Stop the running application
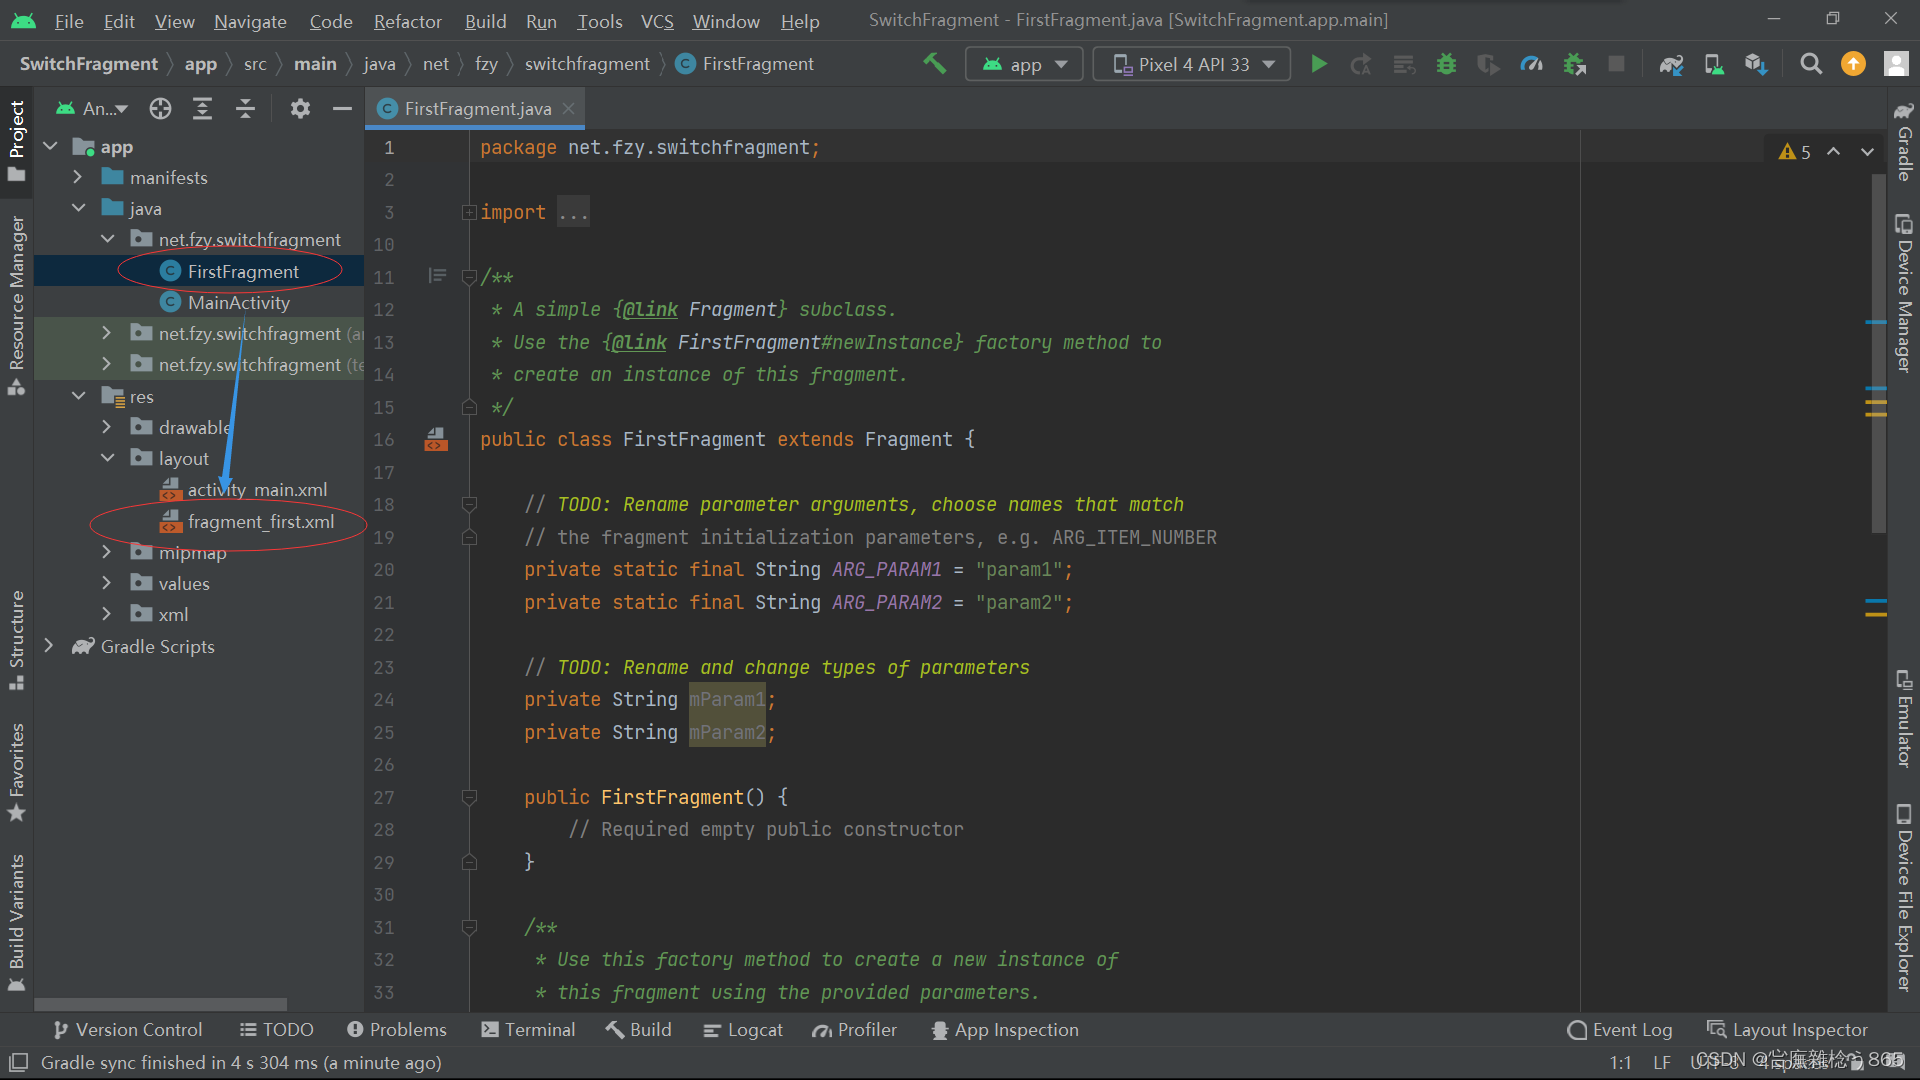The height and width of the screenshot is (1080, 1920). coord(1617,63)
